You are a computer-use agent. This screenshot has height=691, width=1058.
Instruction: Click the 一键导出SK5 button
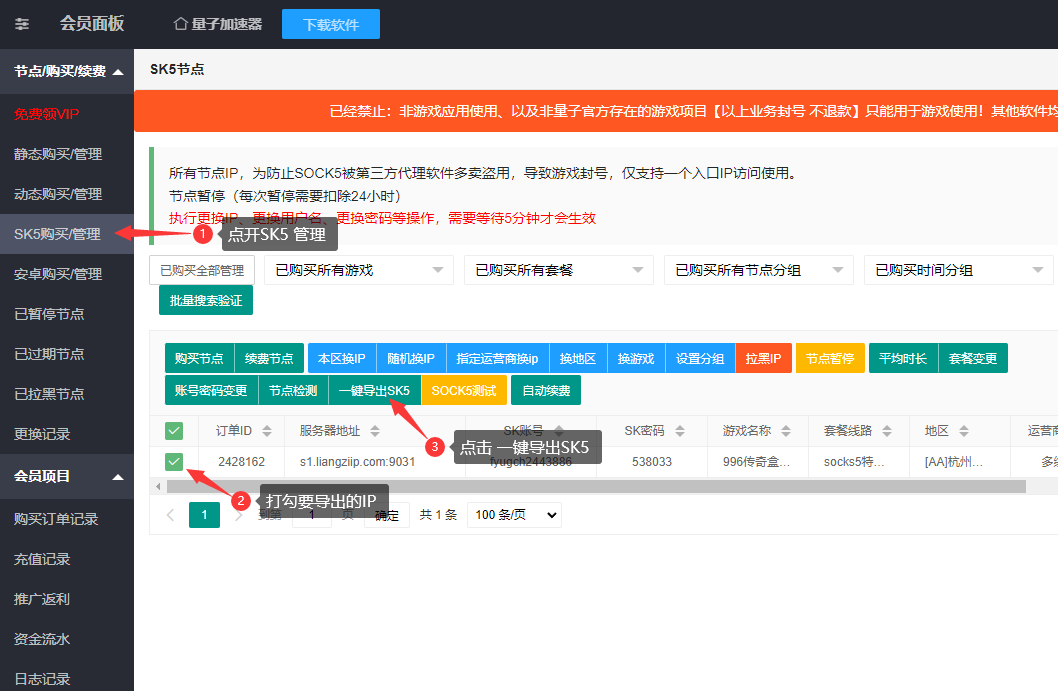373,390
